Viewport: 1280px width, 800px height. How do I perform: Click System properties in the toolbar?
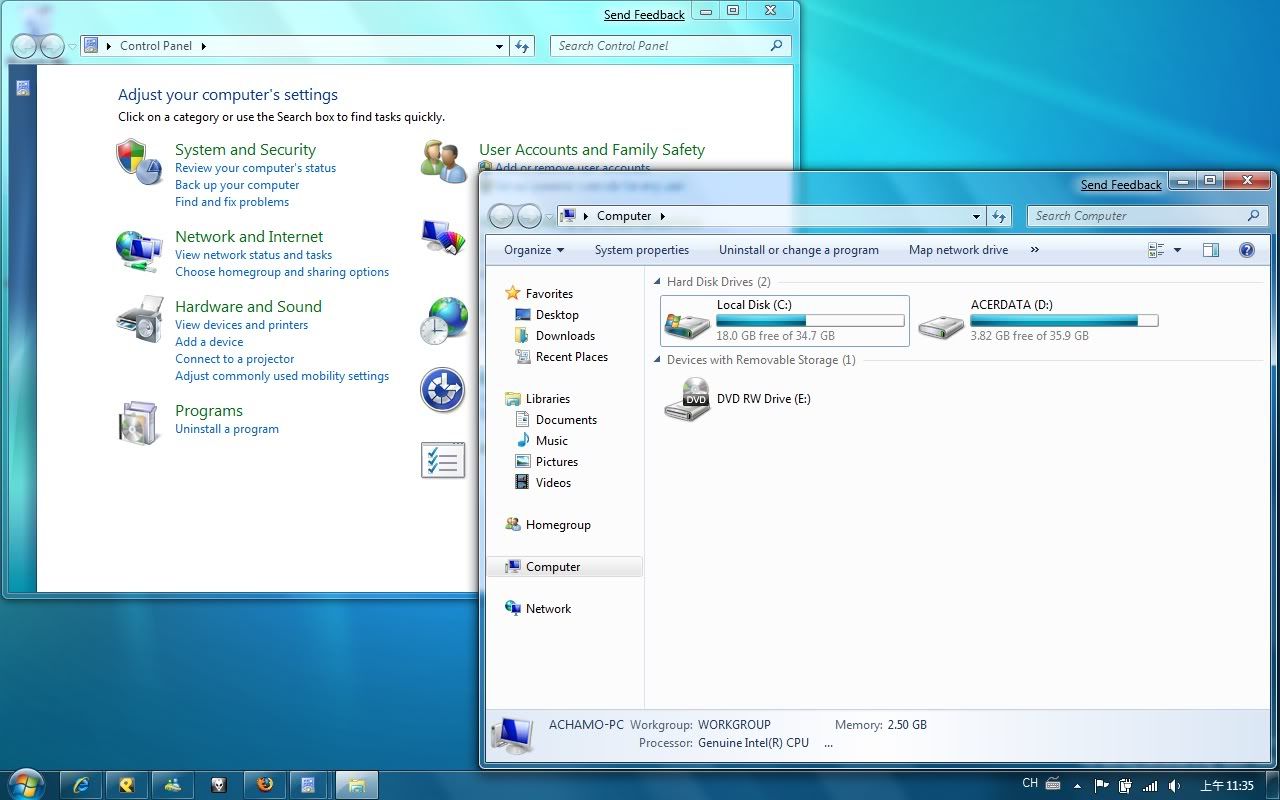(641, 250)
